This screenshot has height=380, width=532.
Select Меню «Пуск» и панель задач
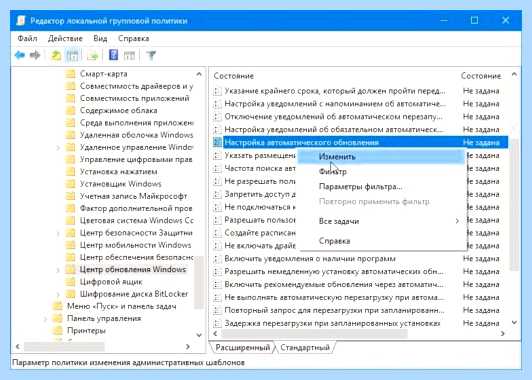click(x=121, y=306)
